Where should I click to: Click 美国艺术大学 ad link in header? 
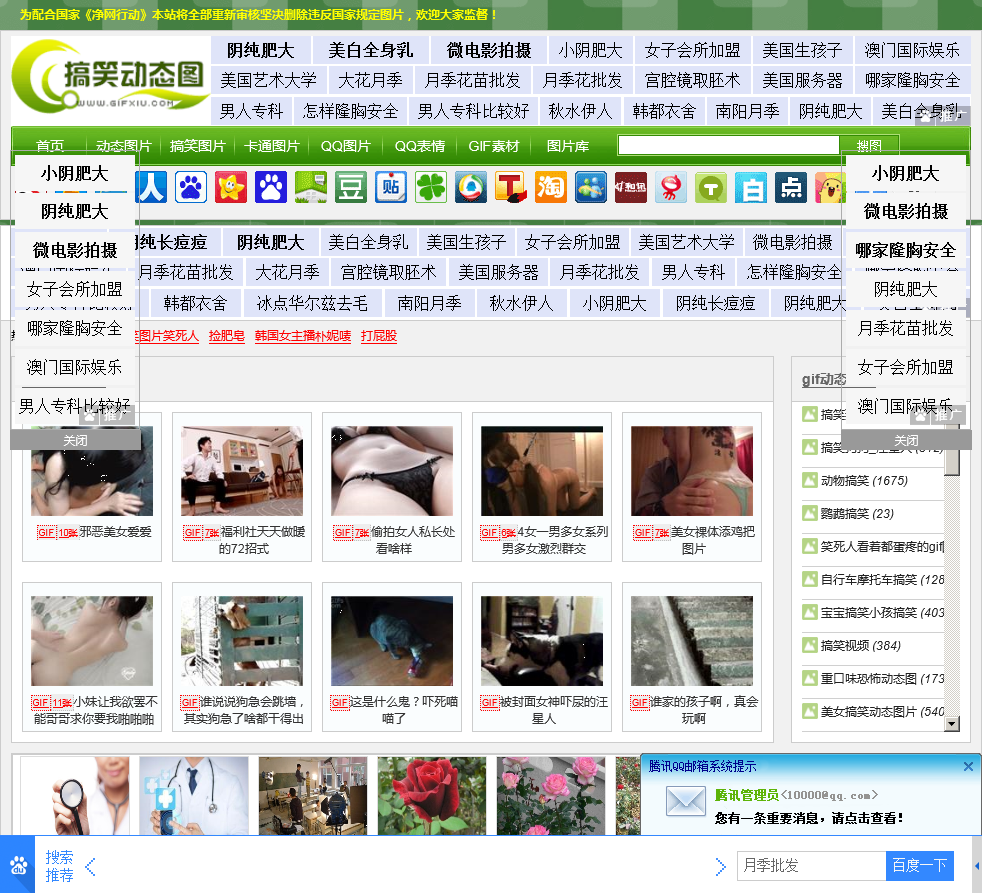[268, 80]
